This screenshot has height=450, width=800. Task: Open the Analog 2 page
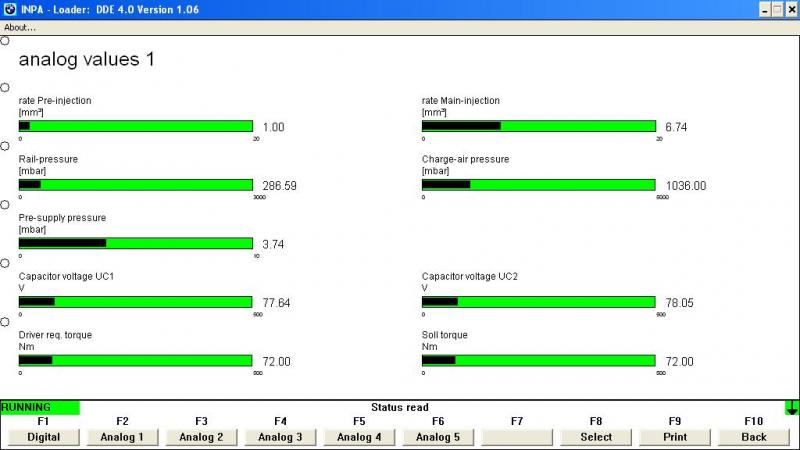point(201,437)
